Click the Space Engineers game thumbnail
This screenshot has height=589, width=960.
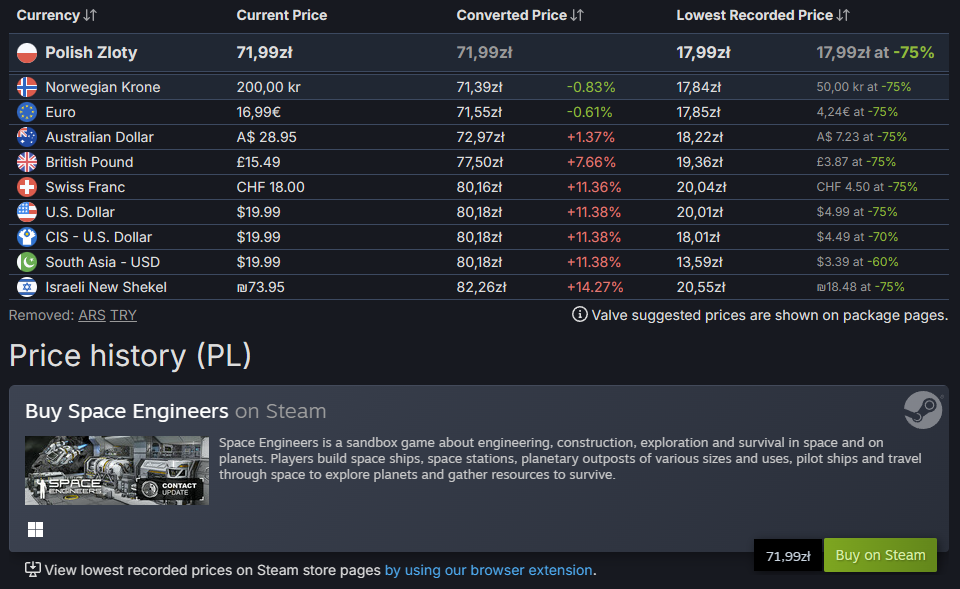click(x=117, y=470)
